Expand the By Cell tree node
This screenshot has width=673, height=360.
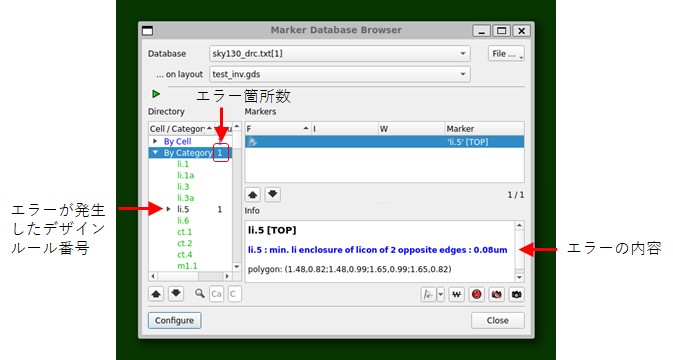point(155,141)
